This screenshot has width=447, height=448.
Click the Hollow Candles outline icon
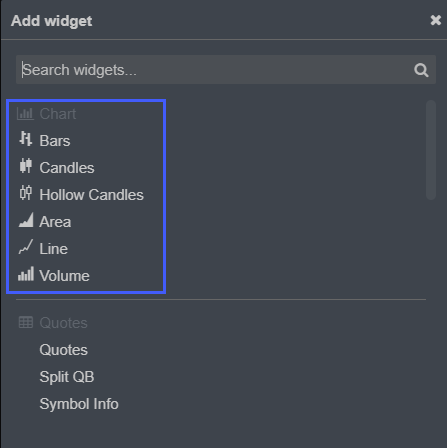tap(26, 193)
